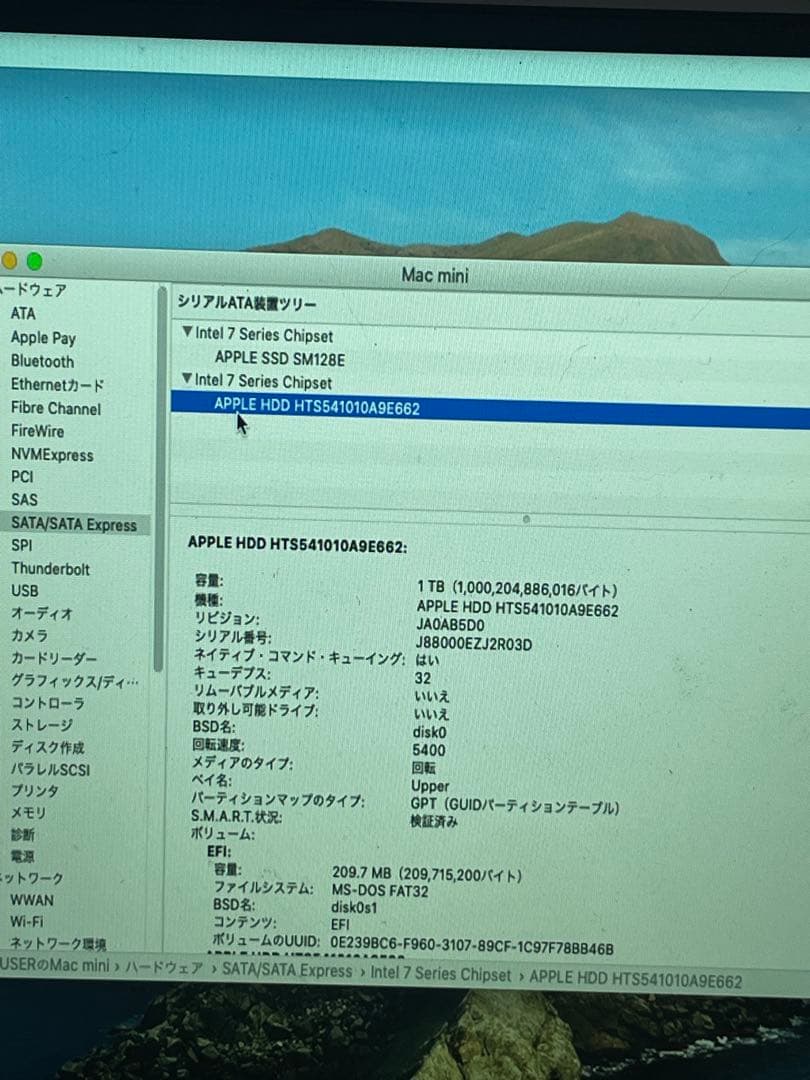Collapse the first Intel 7 Series Chipset tree
810x1080 pixels.
[x=187, y=335]
